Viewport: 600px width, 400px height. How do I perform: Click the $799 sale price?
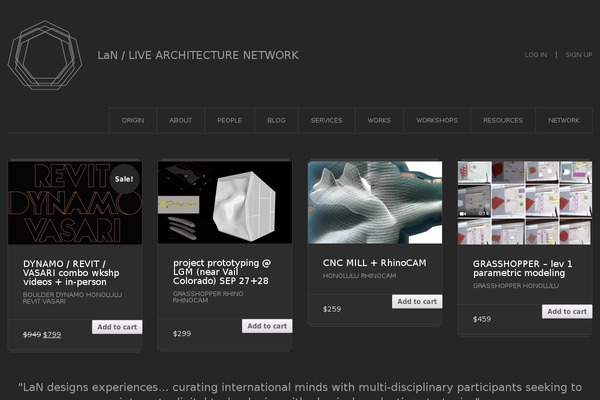pyautogui.click(x=52, y=335)
